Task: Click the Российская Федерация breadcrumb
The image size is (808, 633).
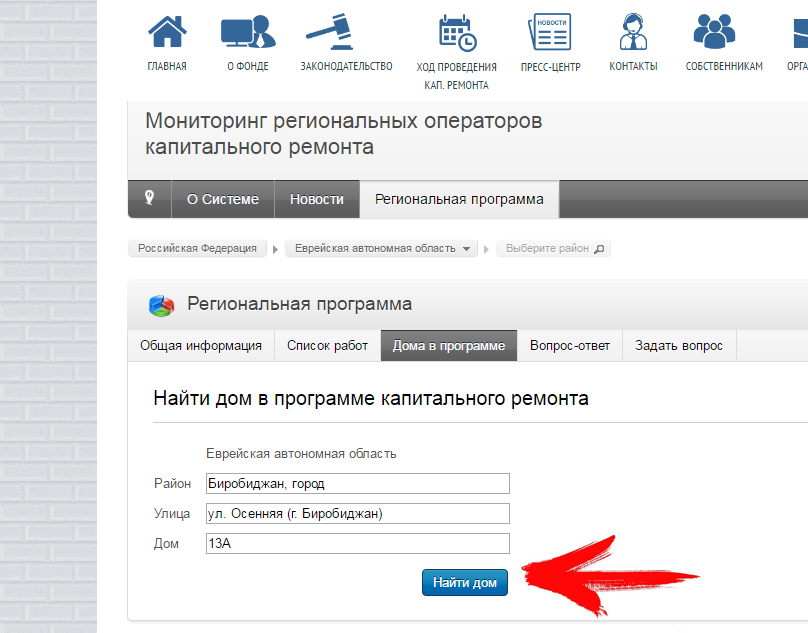Action: 197,248
